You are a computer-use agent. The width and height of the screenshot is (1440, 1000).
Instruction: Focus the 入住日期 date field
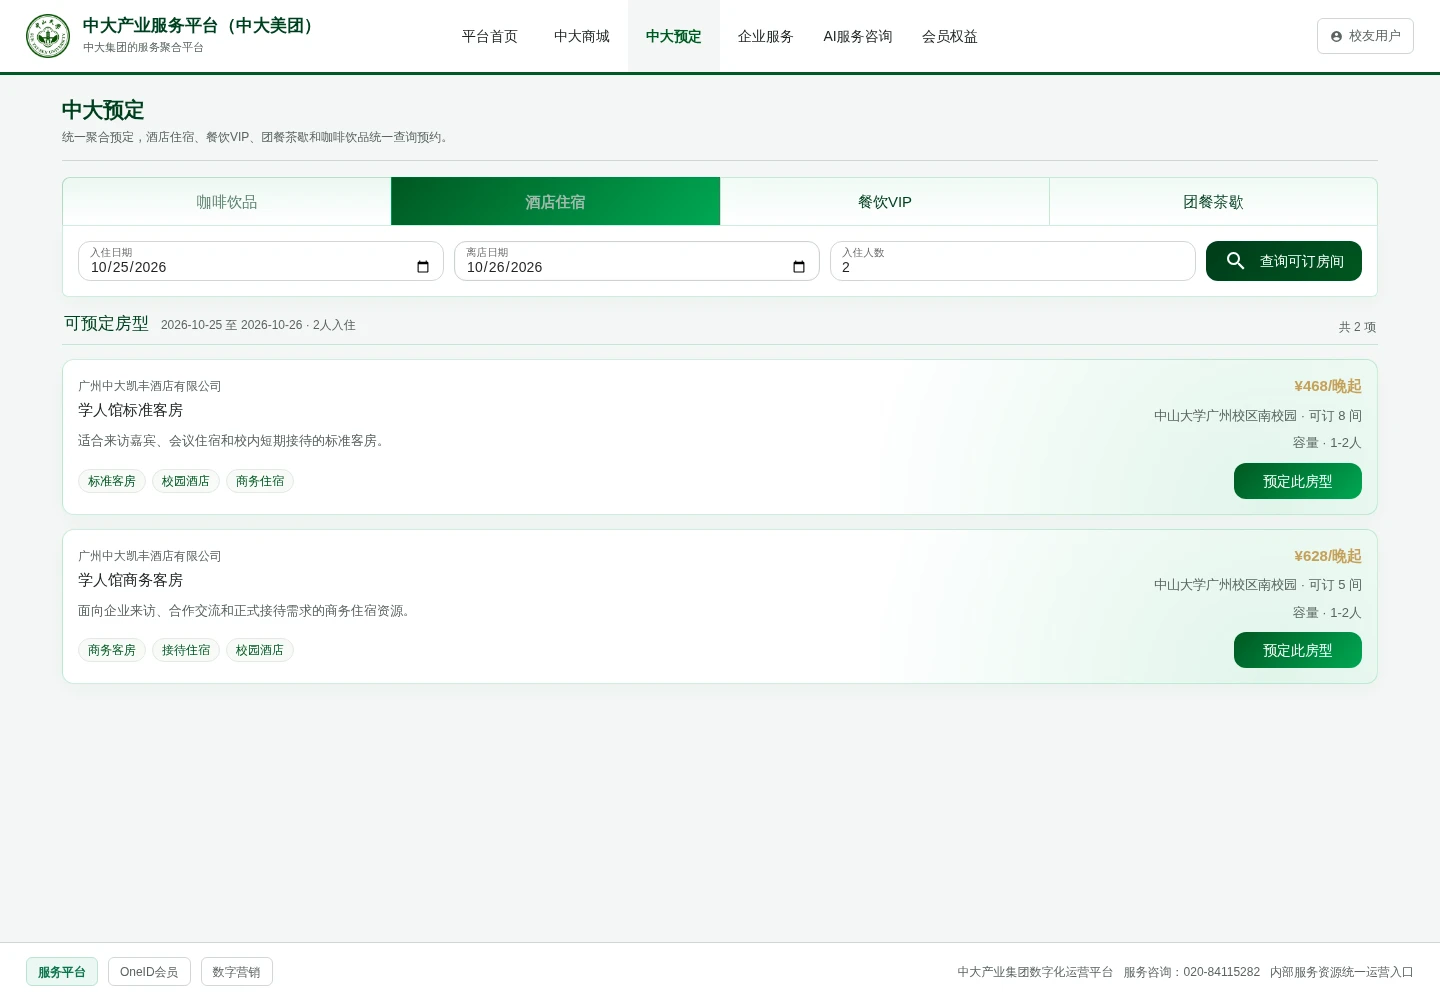pos(261,261)
